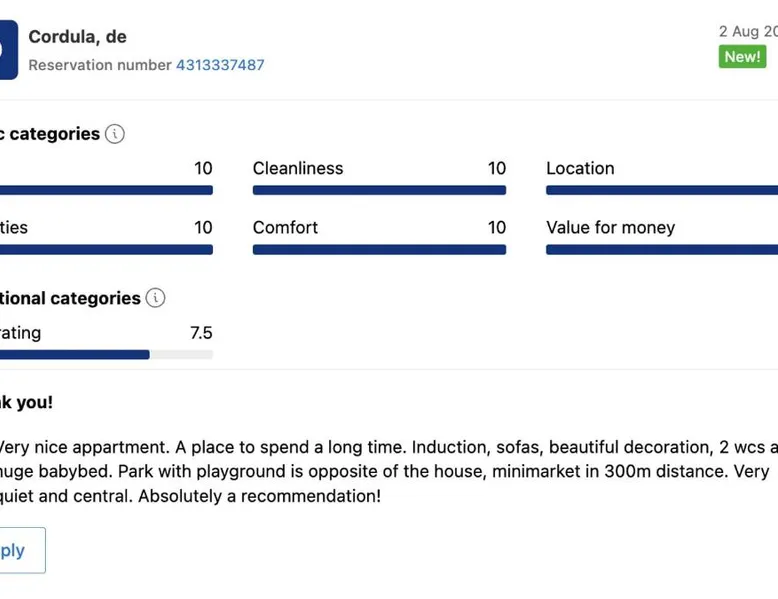This screenshot has height=599, width=778.
Task: Click the info icon beside basic categories heading
Action: (x=115, y=134)
